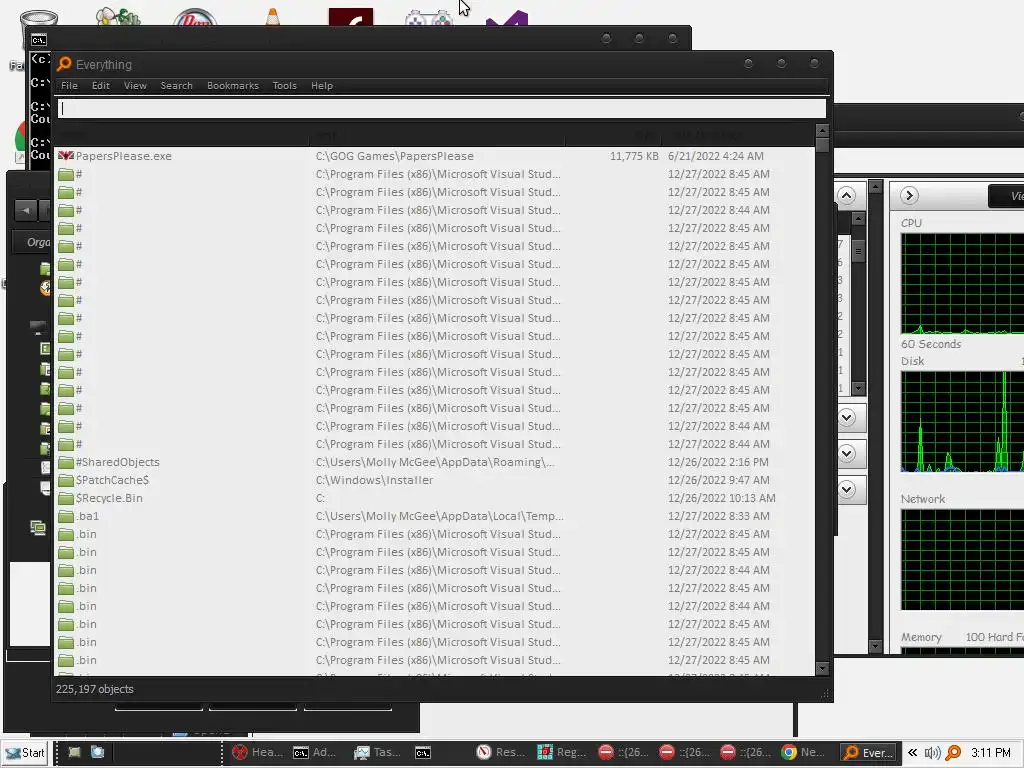The image size is (1024, 768).
Task: Click the $PatchCache$ folder icon
Action: [x=65, y=480]
